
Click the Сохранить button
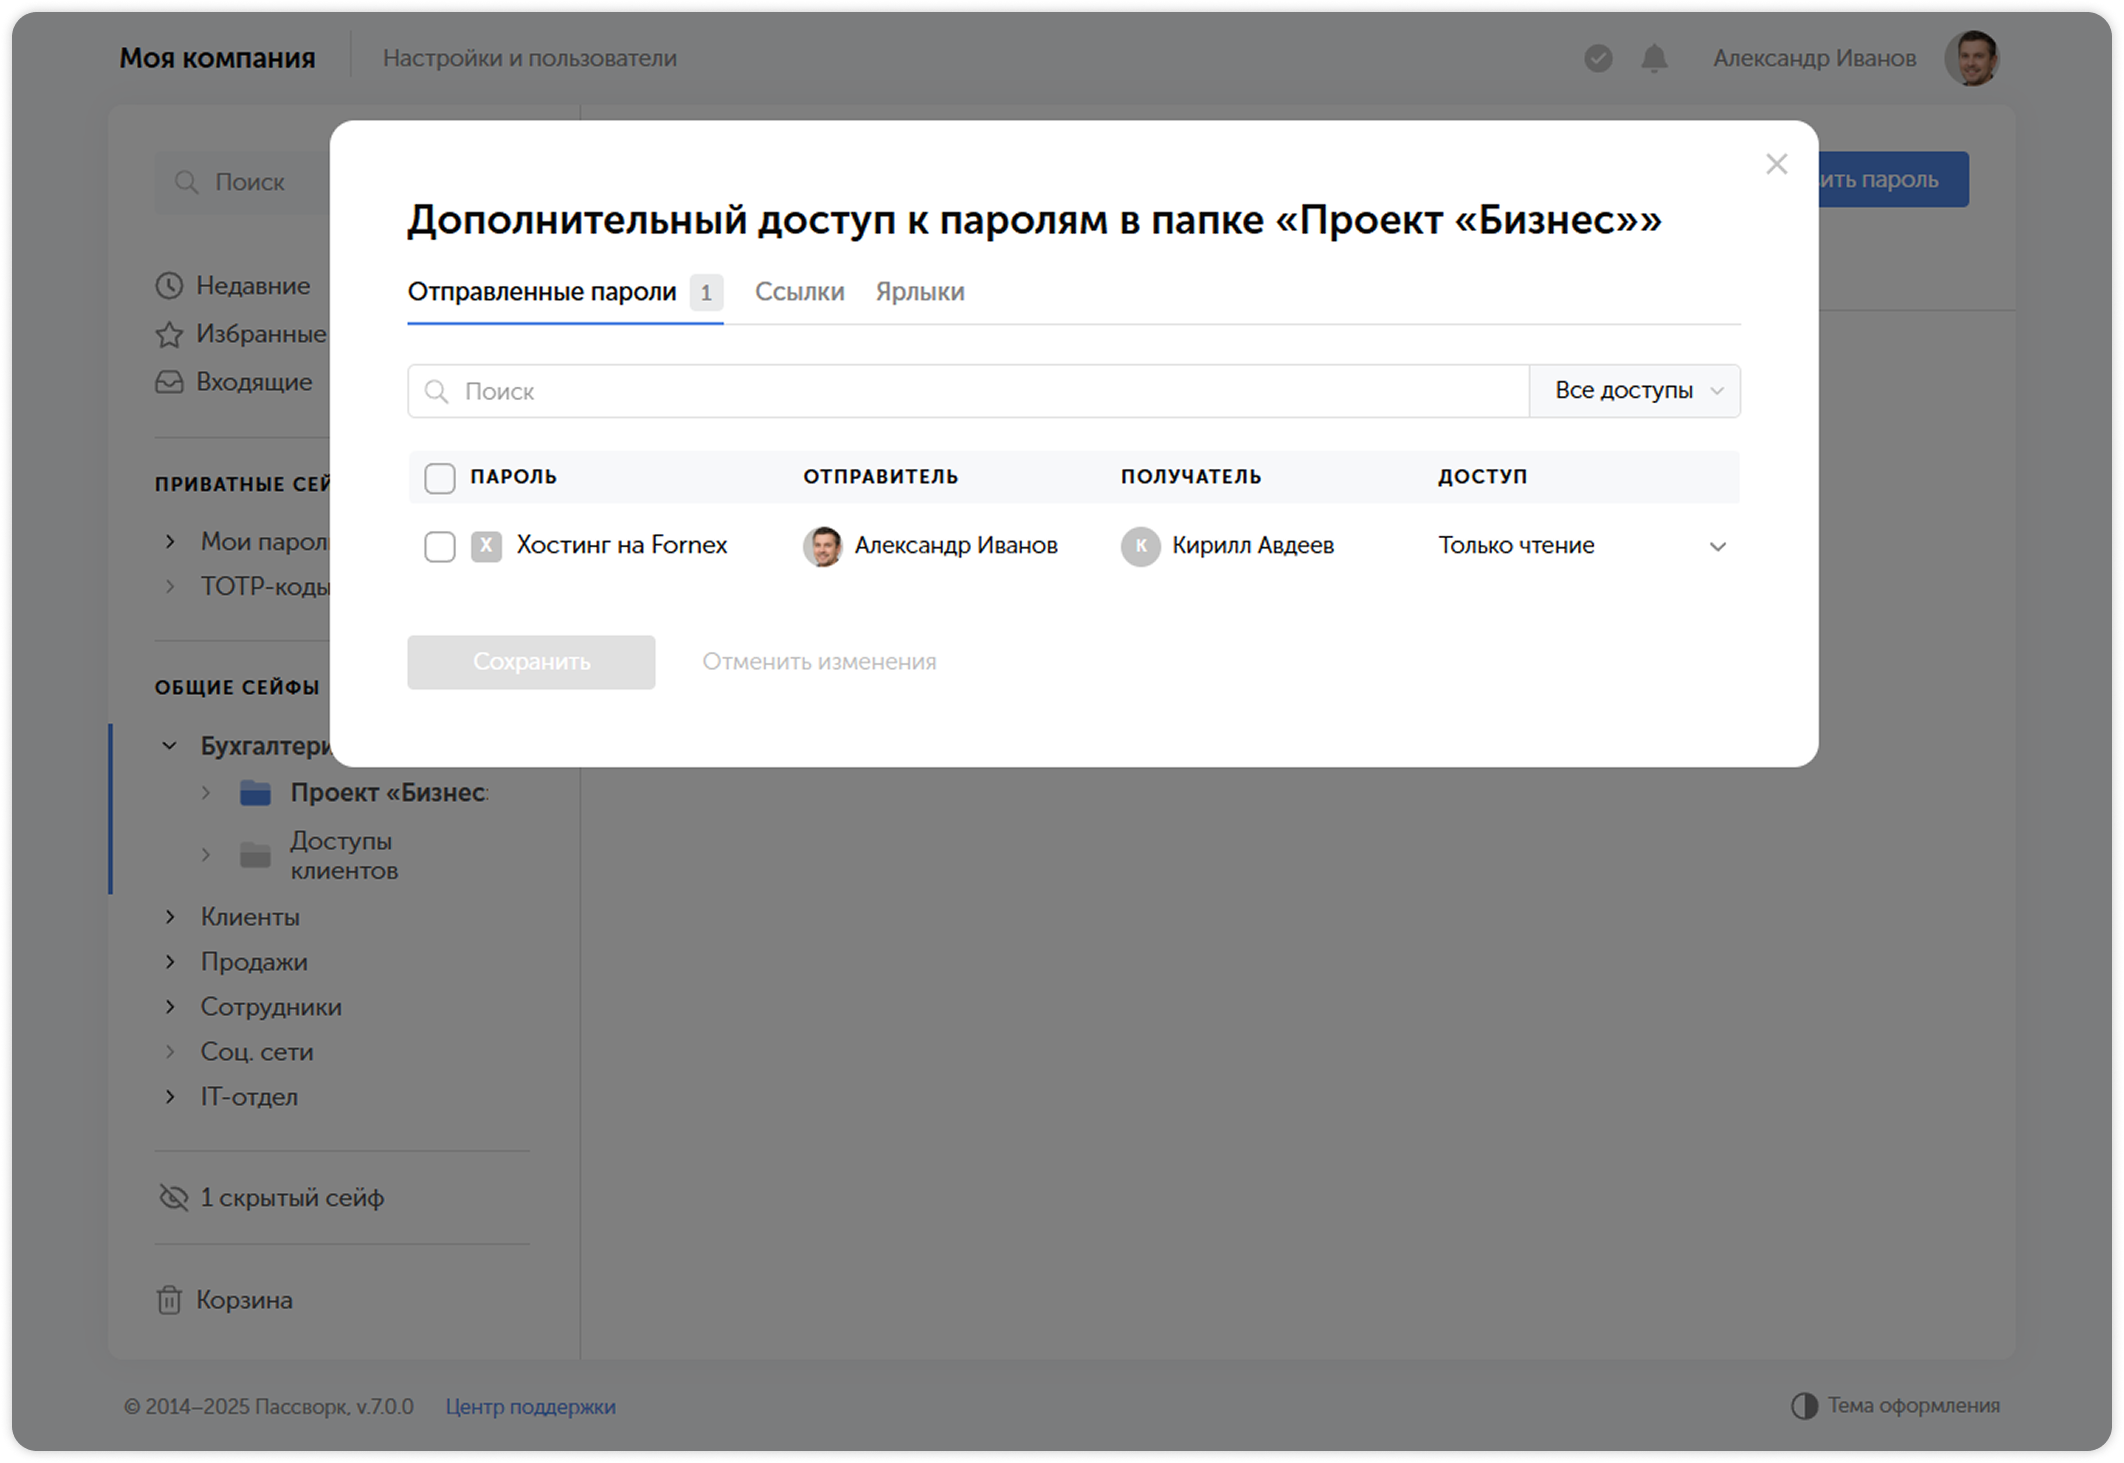[531, 662]
